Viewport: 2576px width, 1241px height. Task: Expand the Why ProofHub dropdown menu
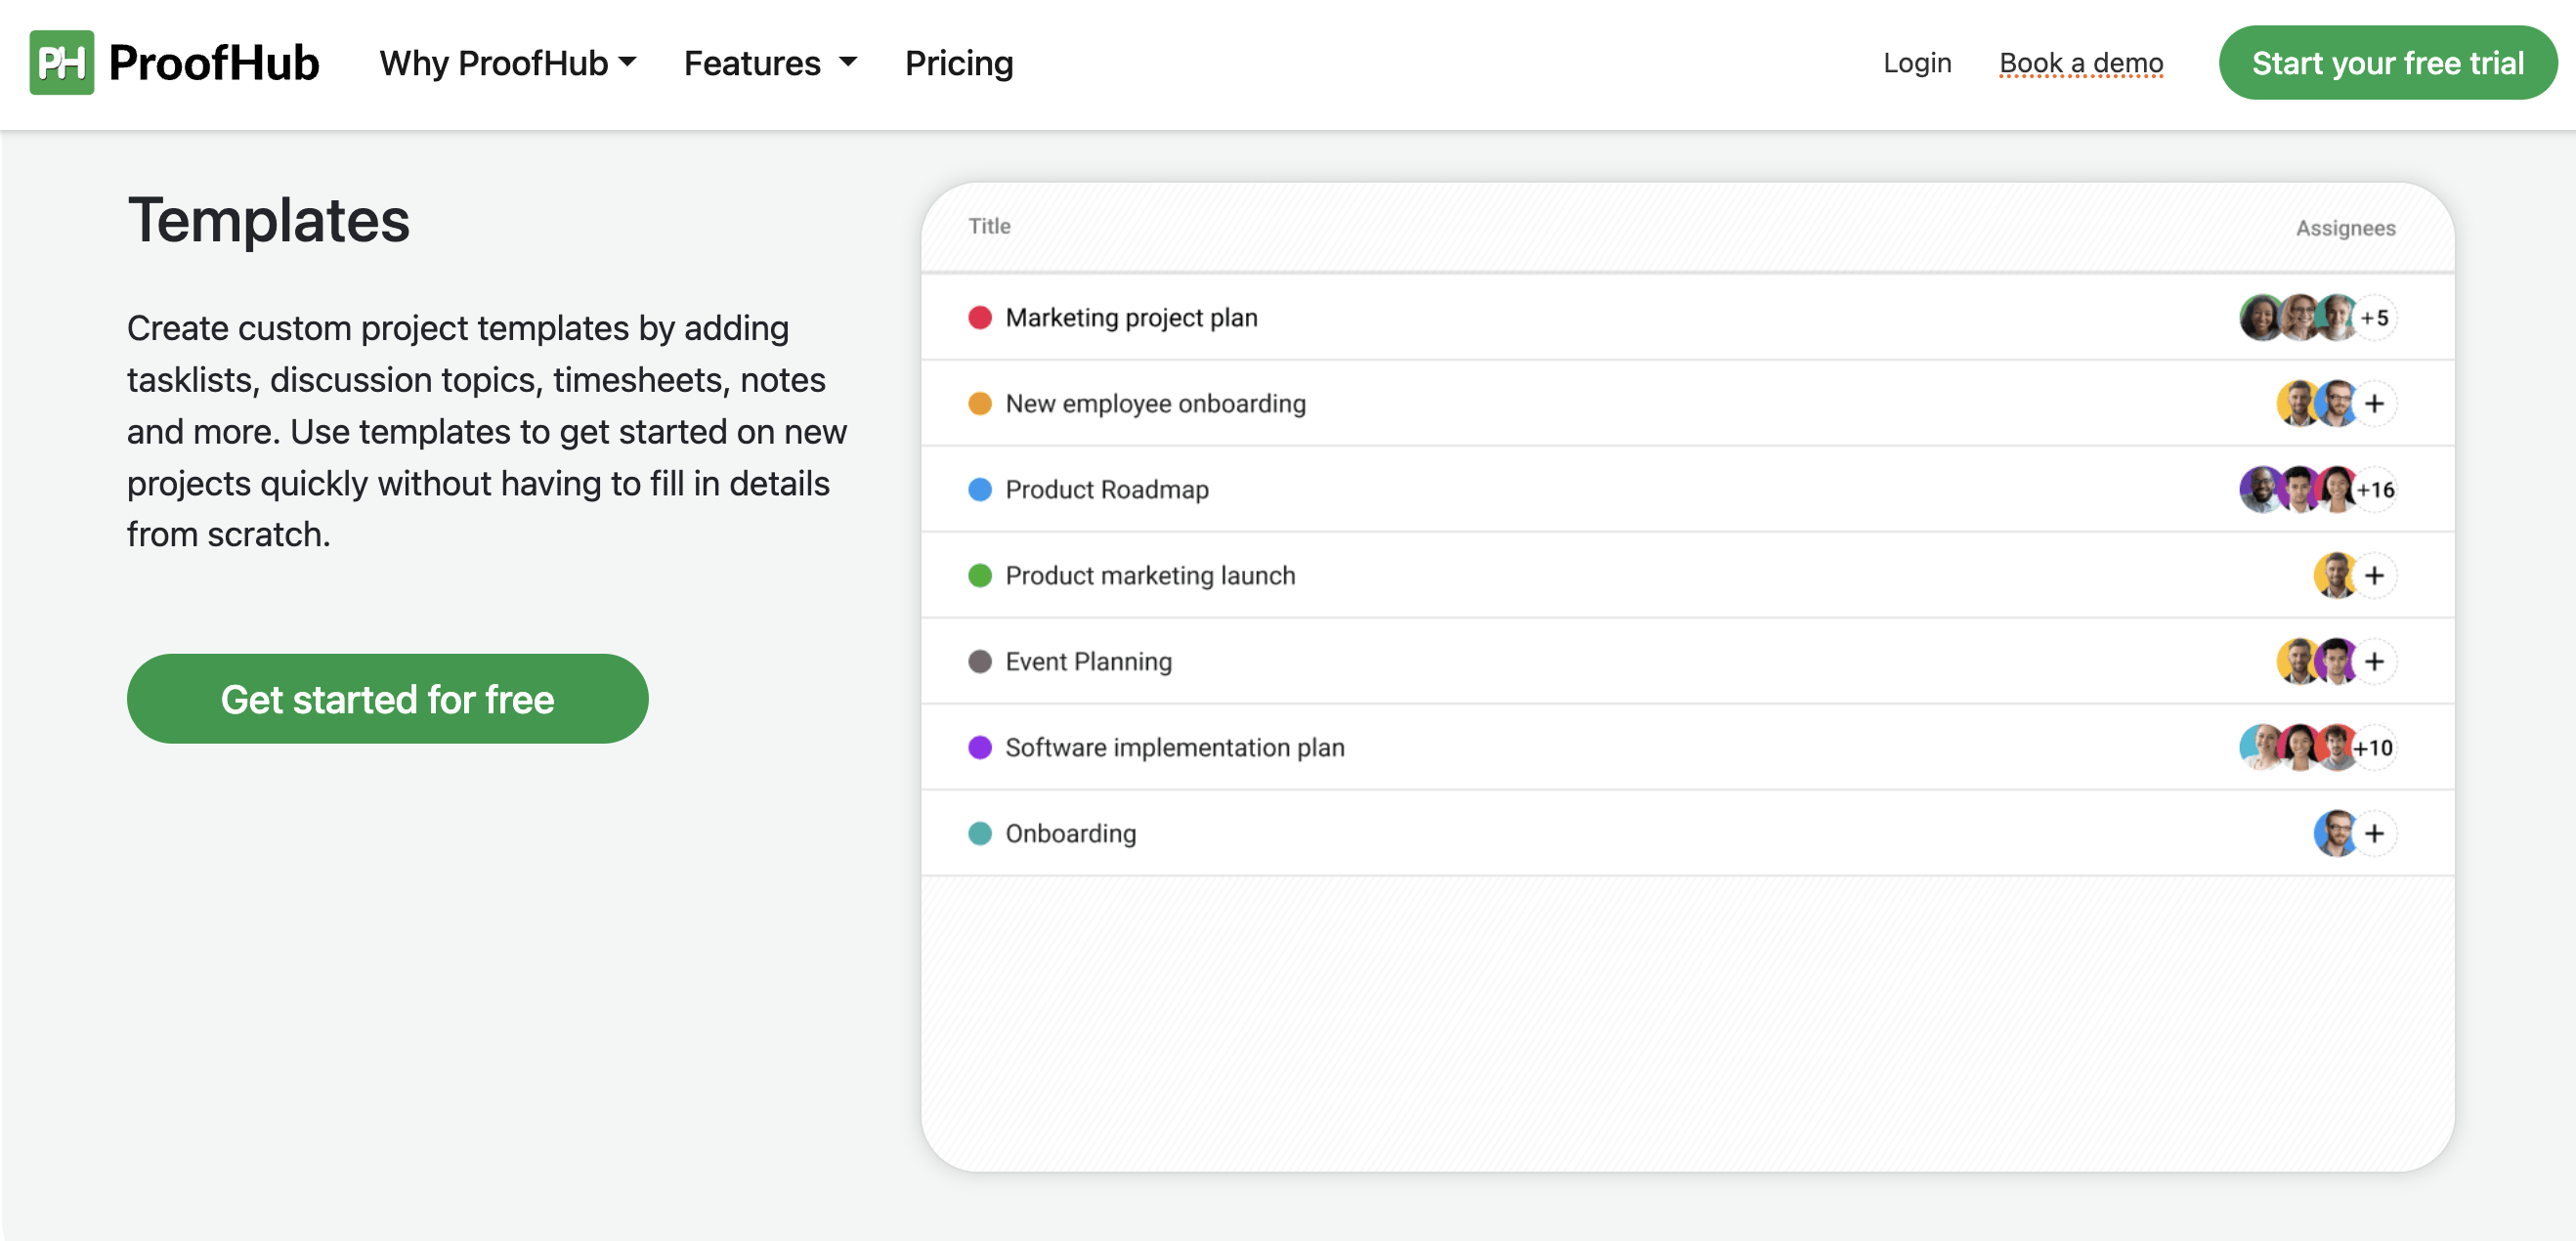click(508, 63)
